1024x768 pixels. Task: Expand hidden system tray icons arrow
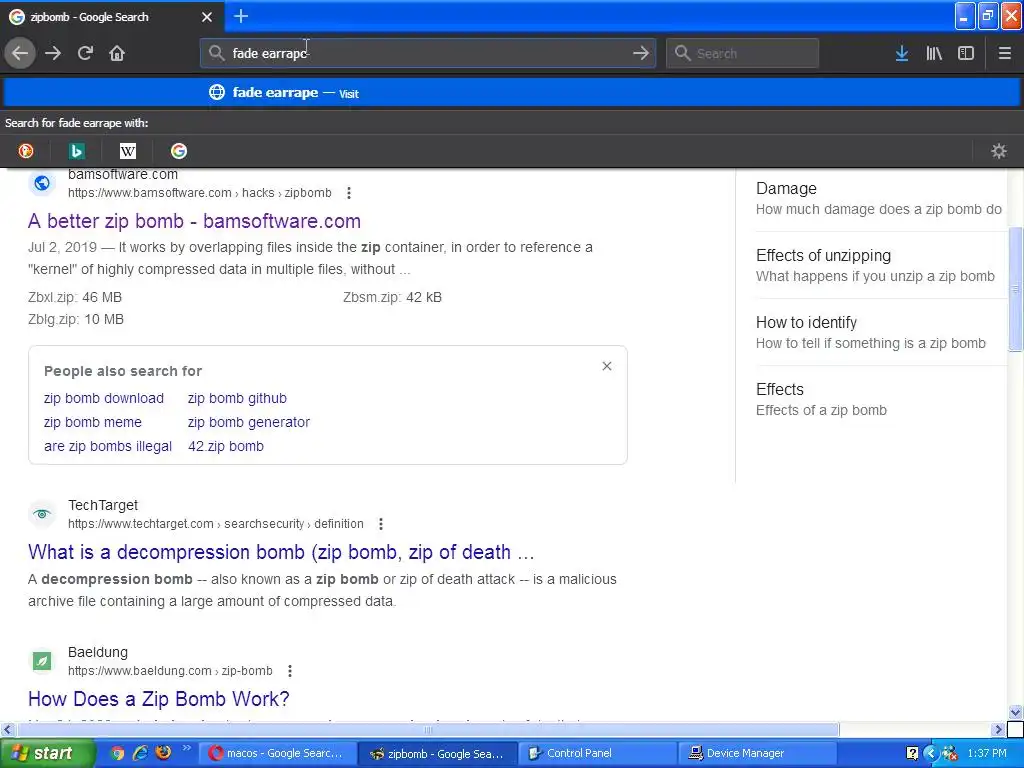931,754
